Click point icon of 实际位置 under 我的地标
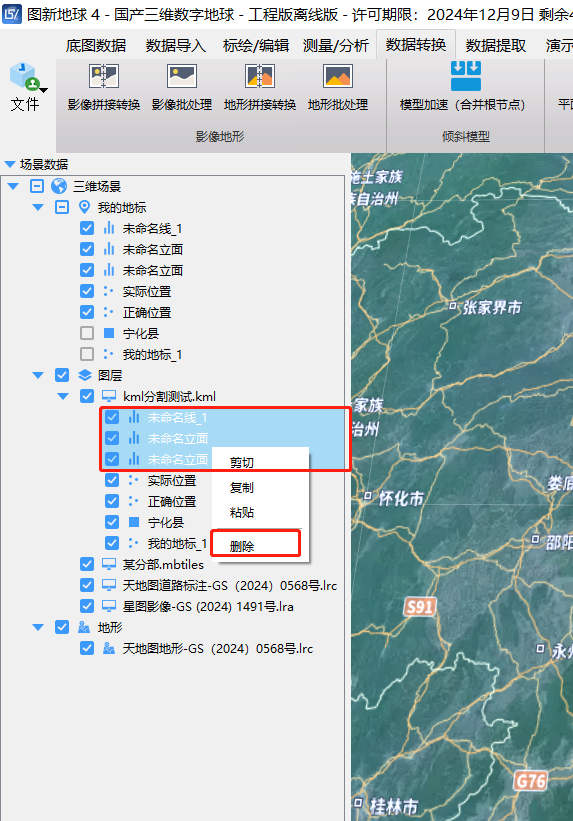 point(108,291)
